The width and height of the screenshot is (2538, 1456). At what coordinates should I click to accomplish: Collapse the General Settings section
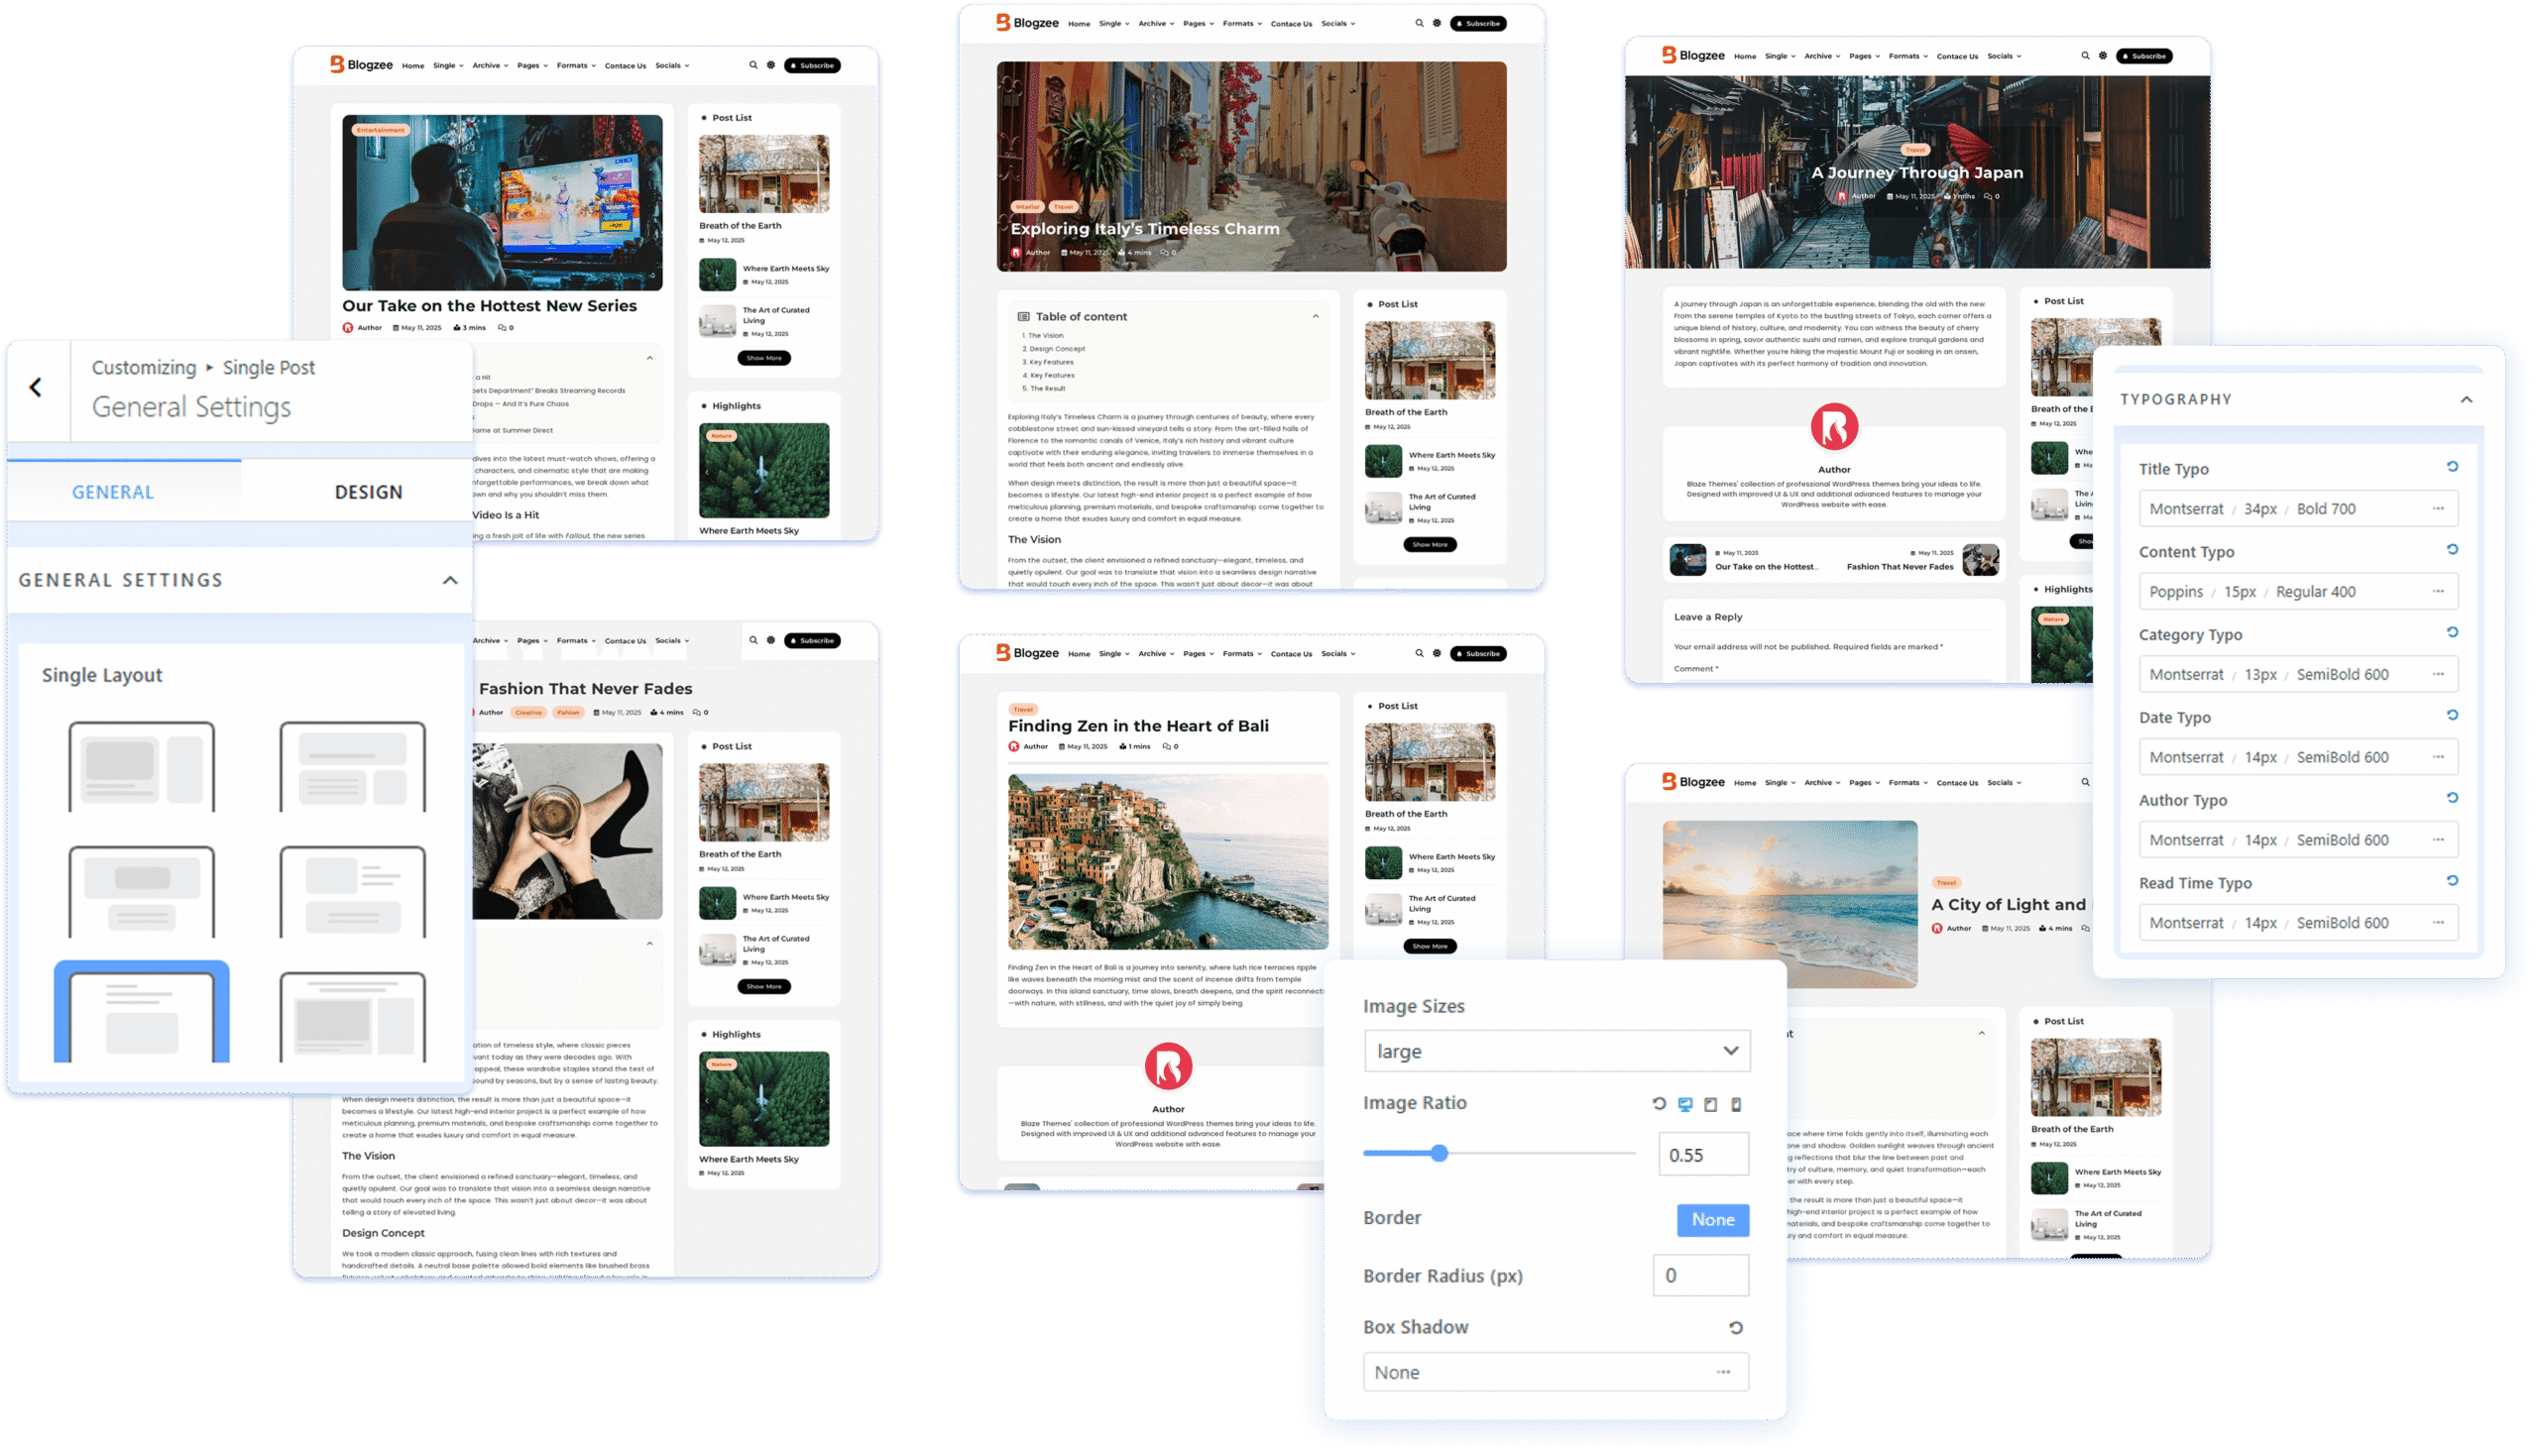point(450,581)
